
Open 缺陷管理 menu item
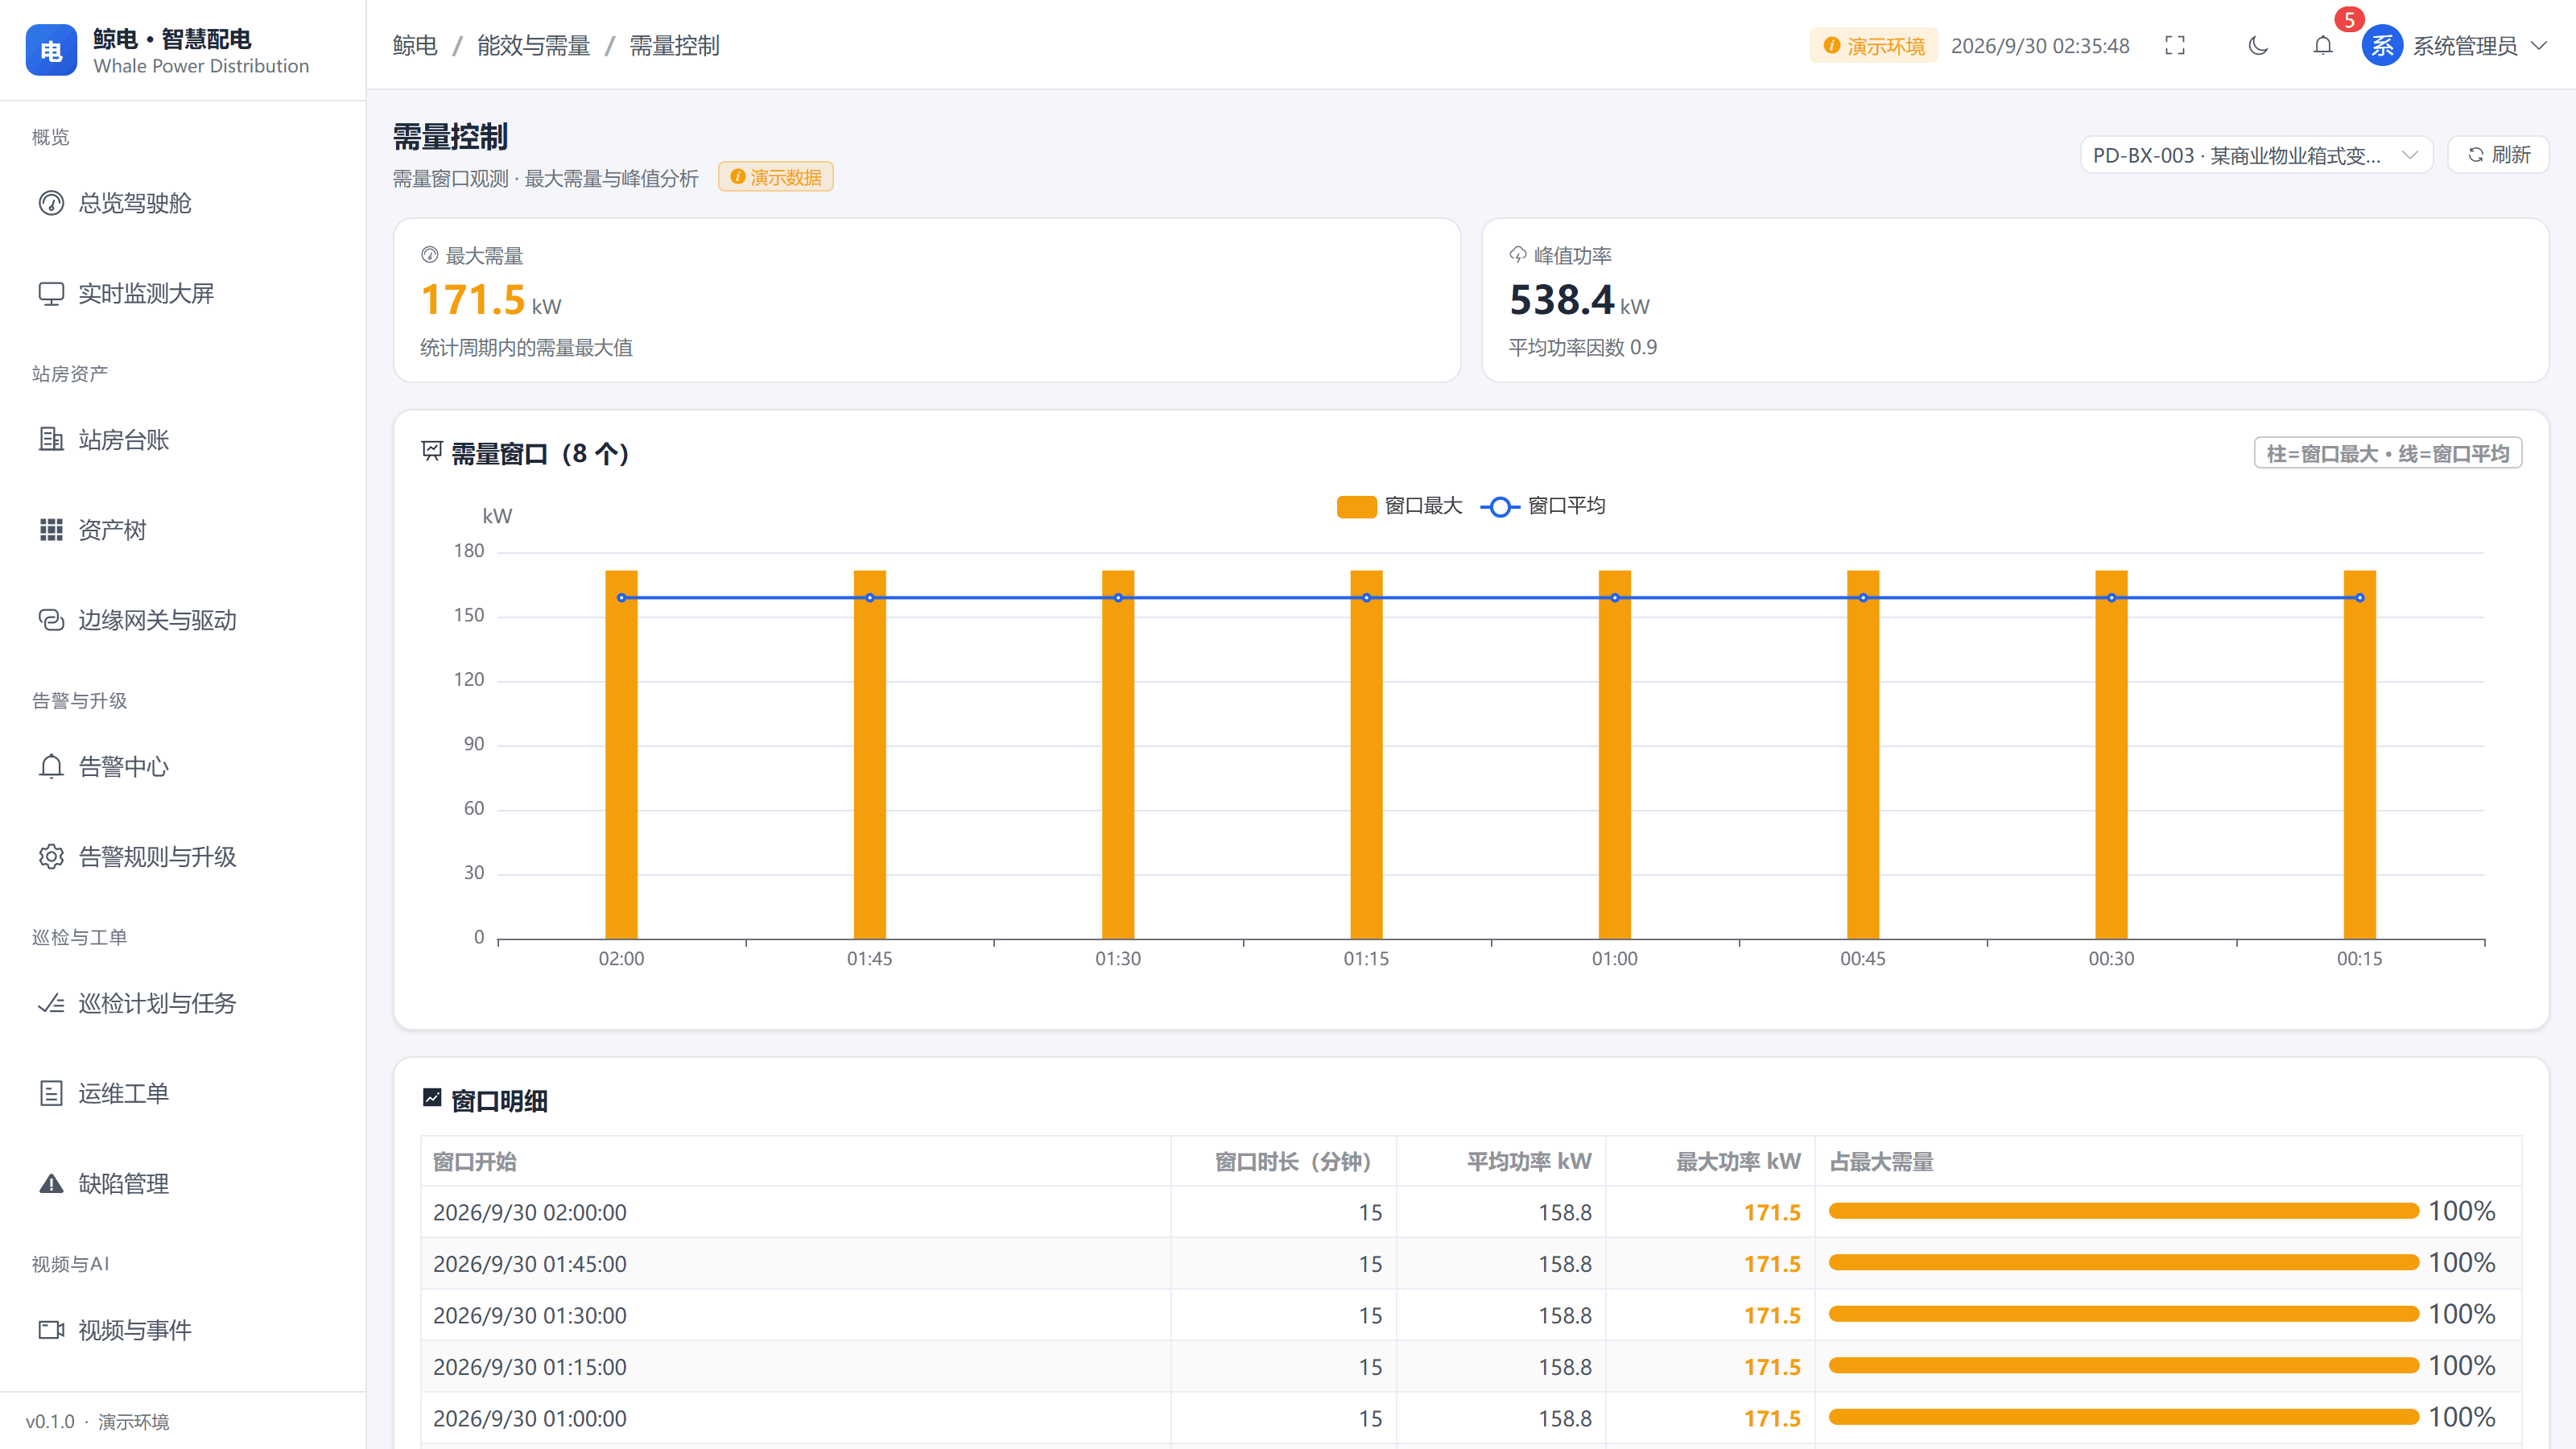183,1184
